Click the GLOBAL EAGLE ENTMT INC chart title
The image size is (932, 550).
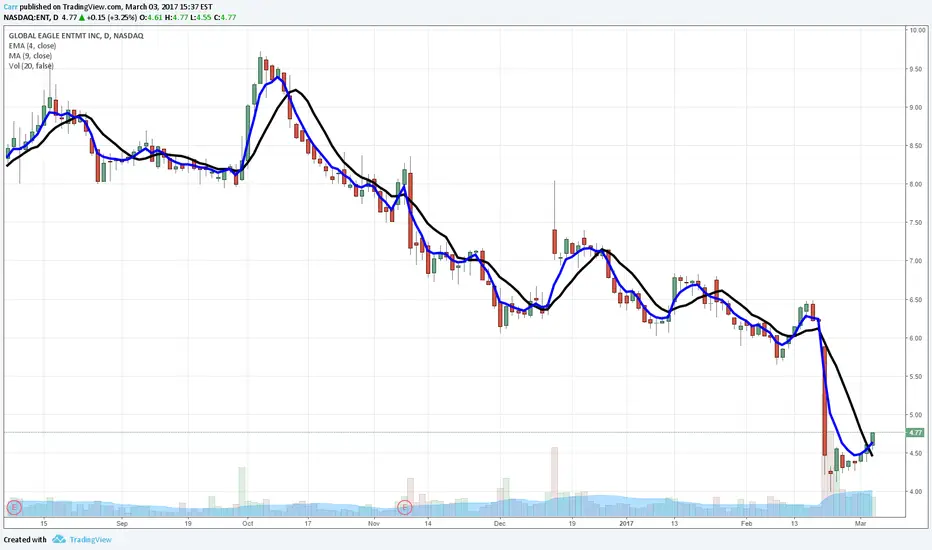click(x=60, y=34)
